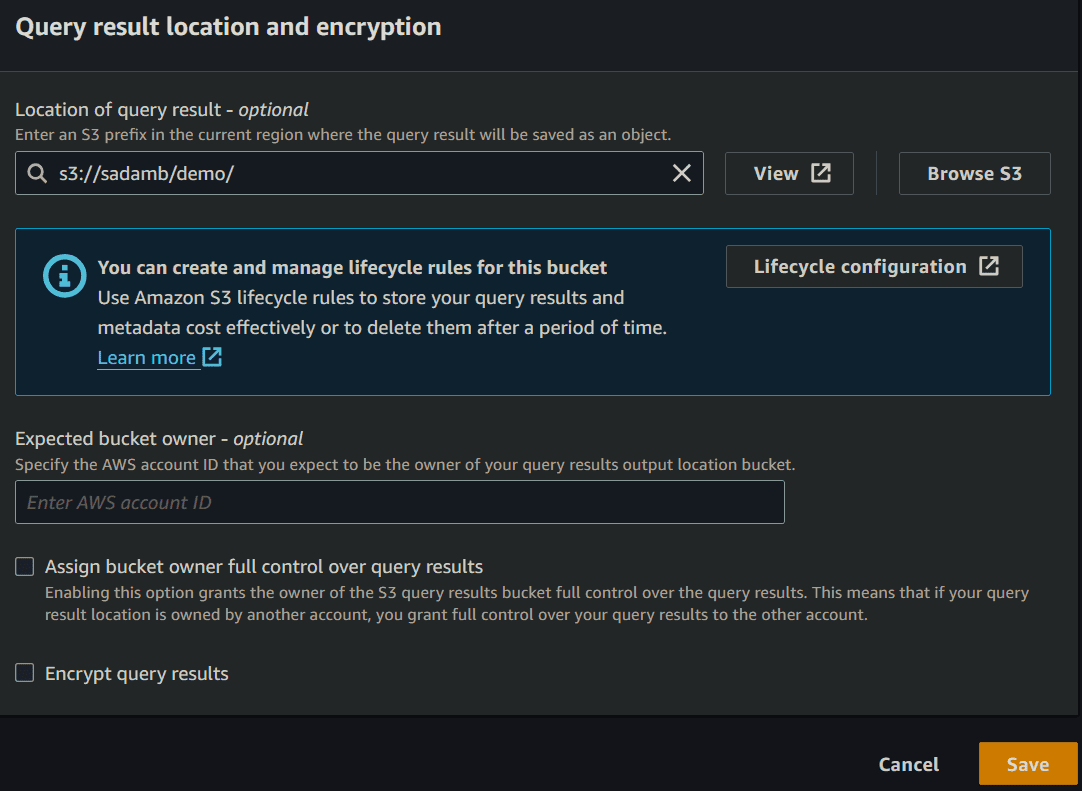Follow the Learn more link

point(146,358)
